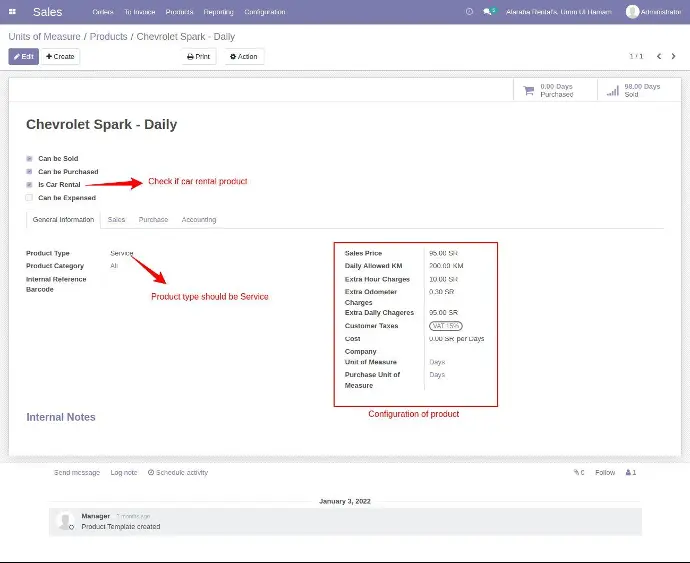Click the Extra Hour Charges value

(x=443, y=279)
